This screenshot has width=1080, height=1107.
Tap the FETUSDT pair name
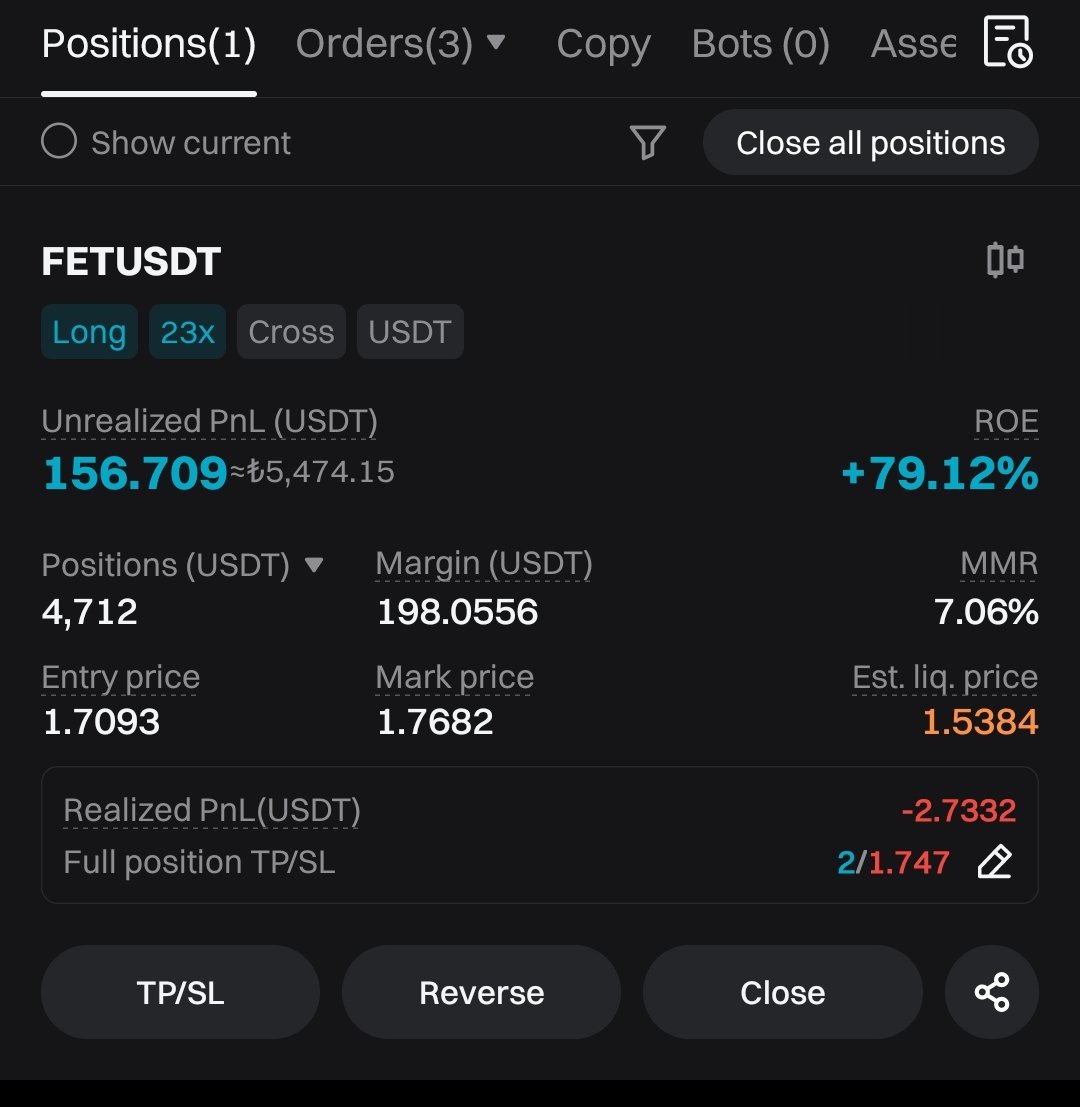131,261
